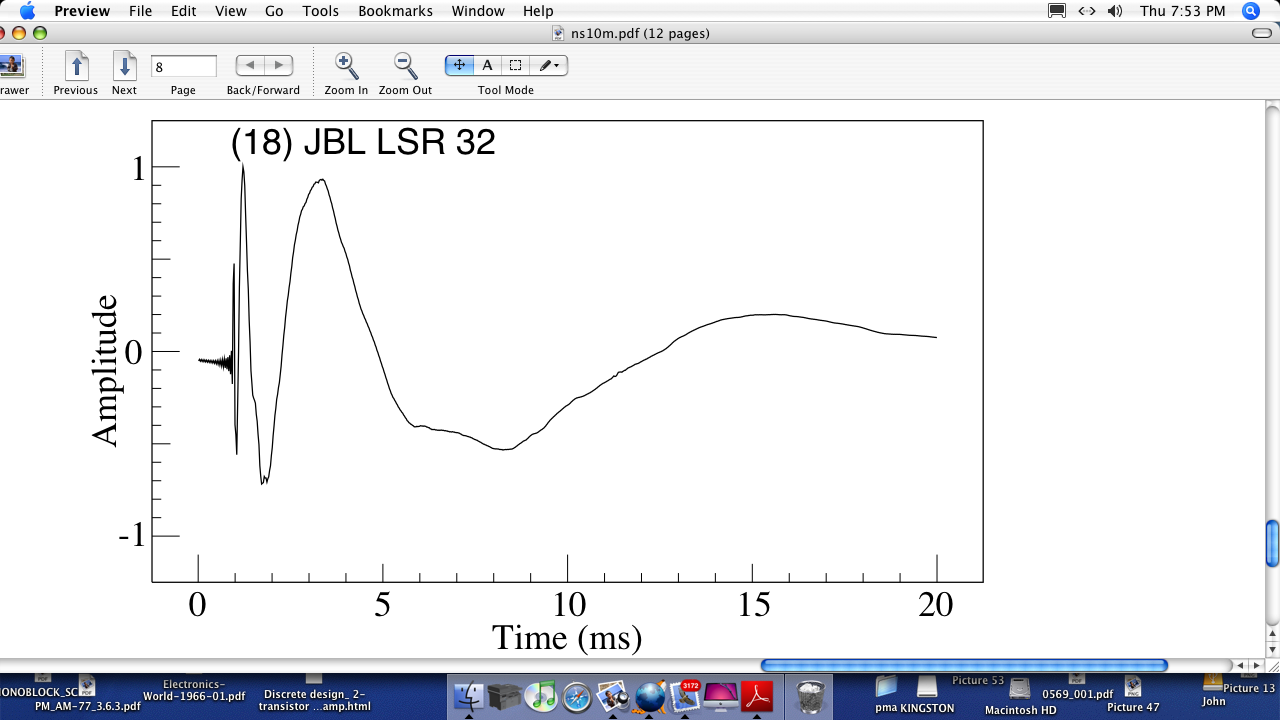Click the Thu 7:53 PM clock
Image resolution: width=1280 pixels, height=720 pixels.
(1182, 11)
